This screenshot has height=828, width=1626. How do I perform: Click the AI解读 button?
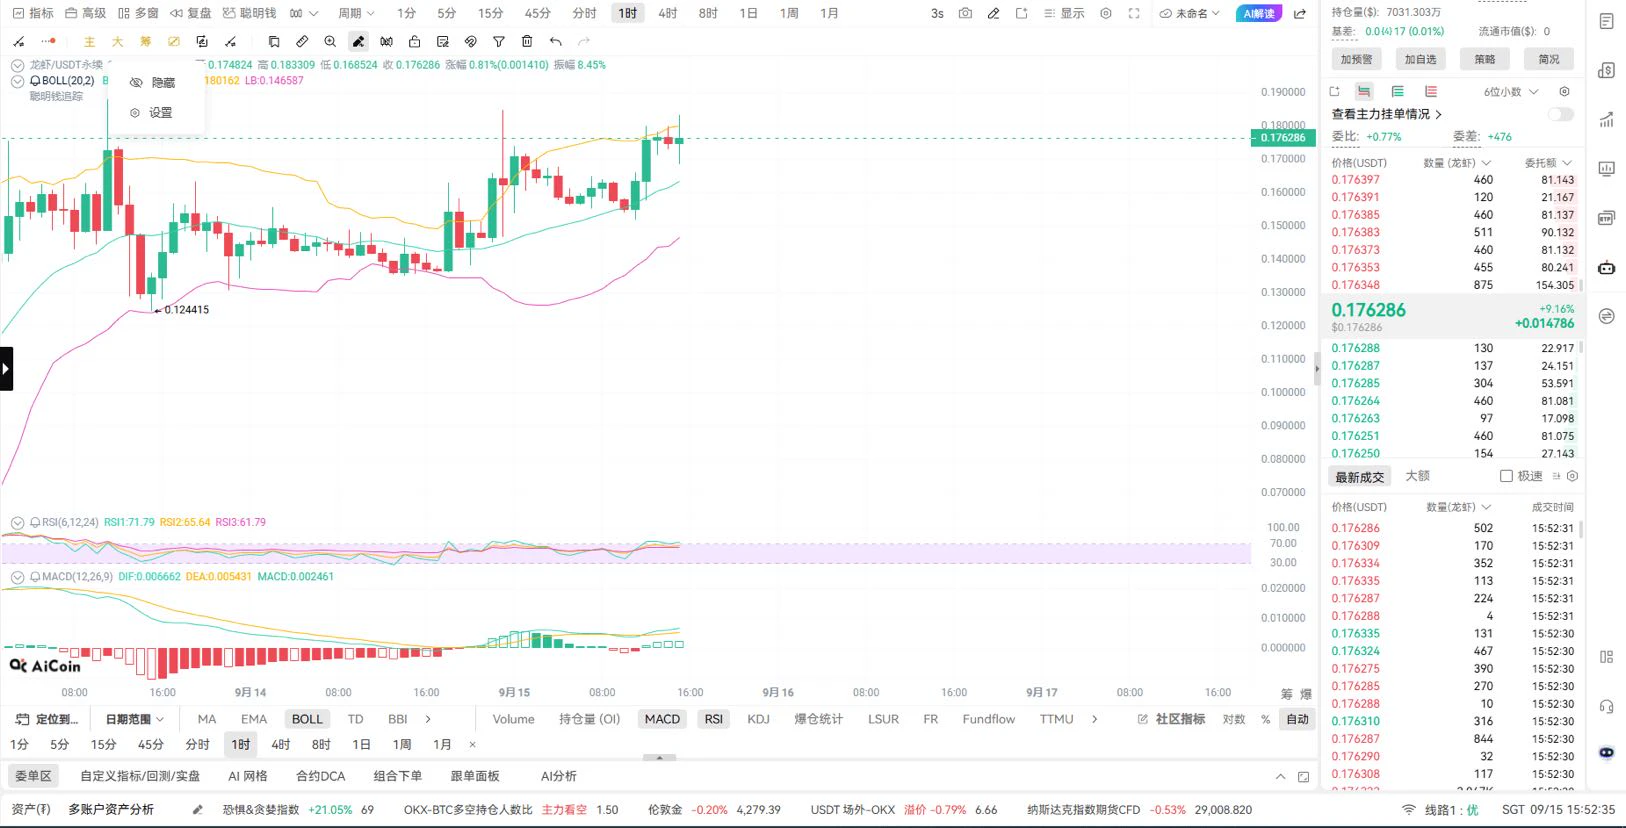(1259, 14)
